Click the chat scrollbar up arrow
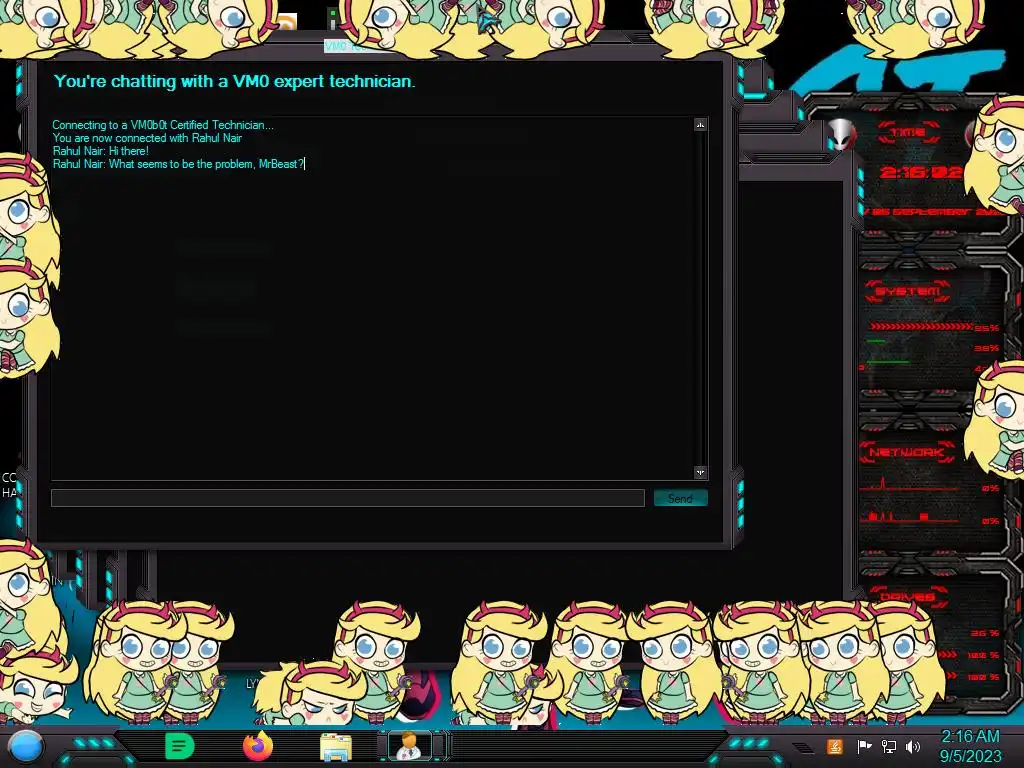The image size is (1024, 768). (700, 125)
